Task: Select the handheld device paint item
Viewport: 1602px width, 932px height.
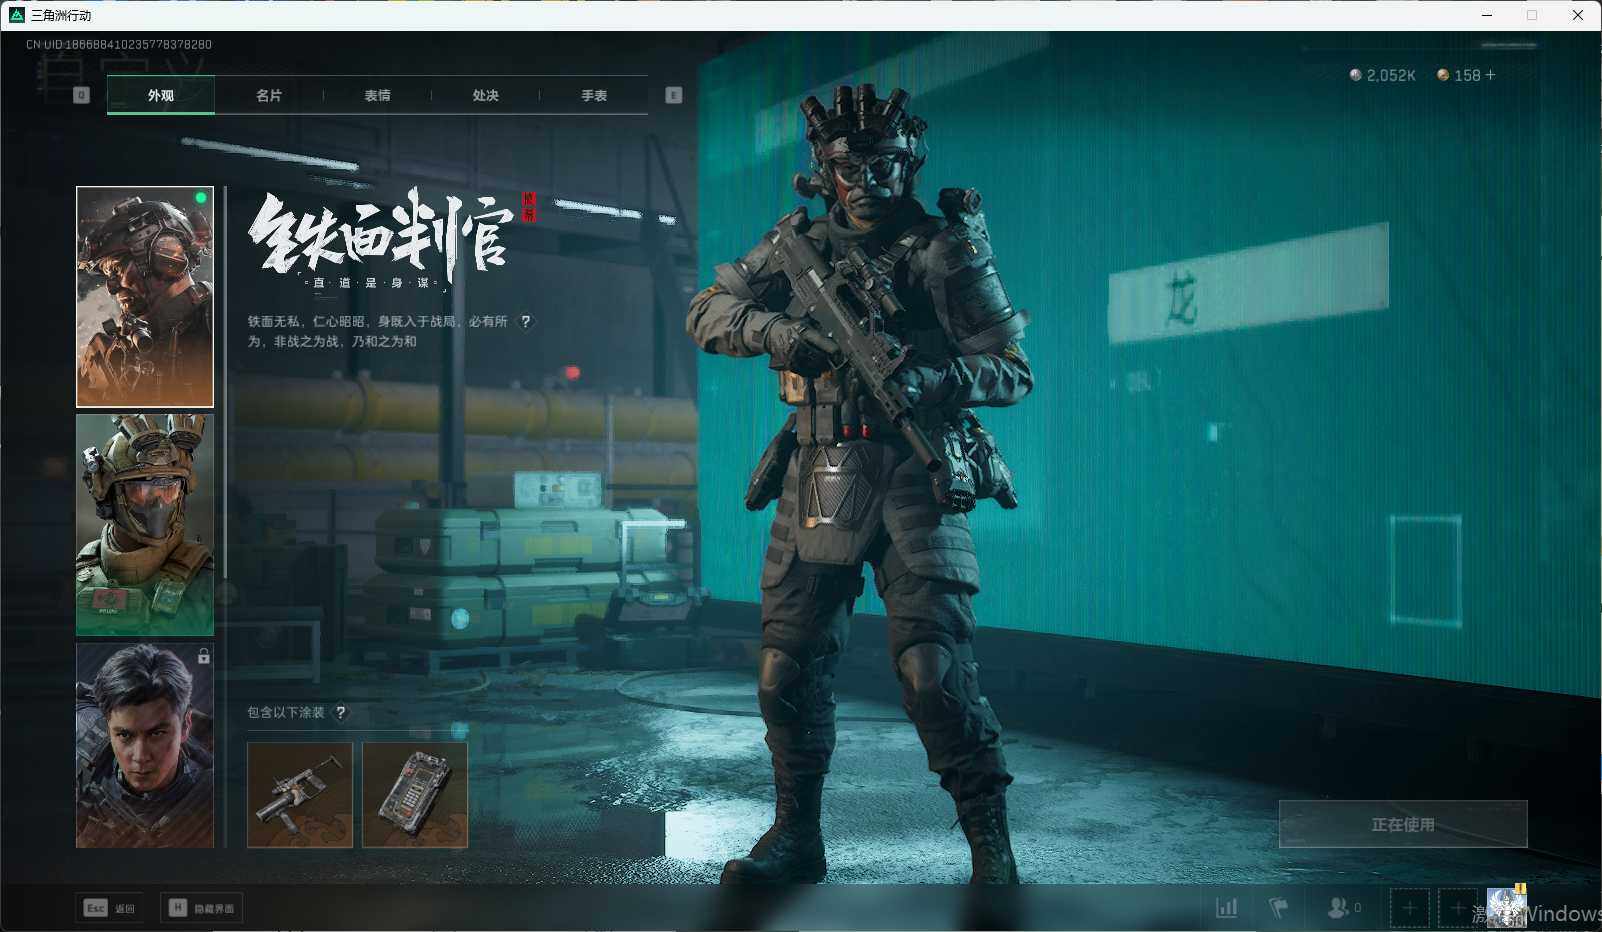Action: pyautogui.click(x=415, y=795)
